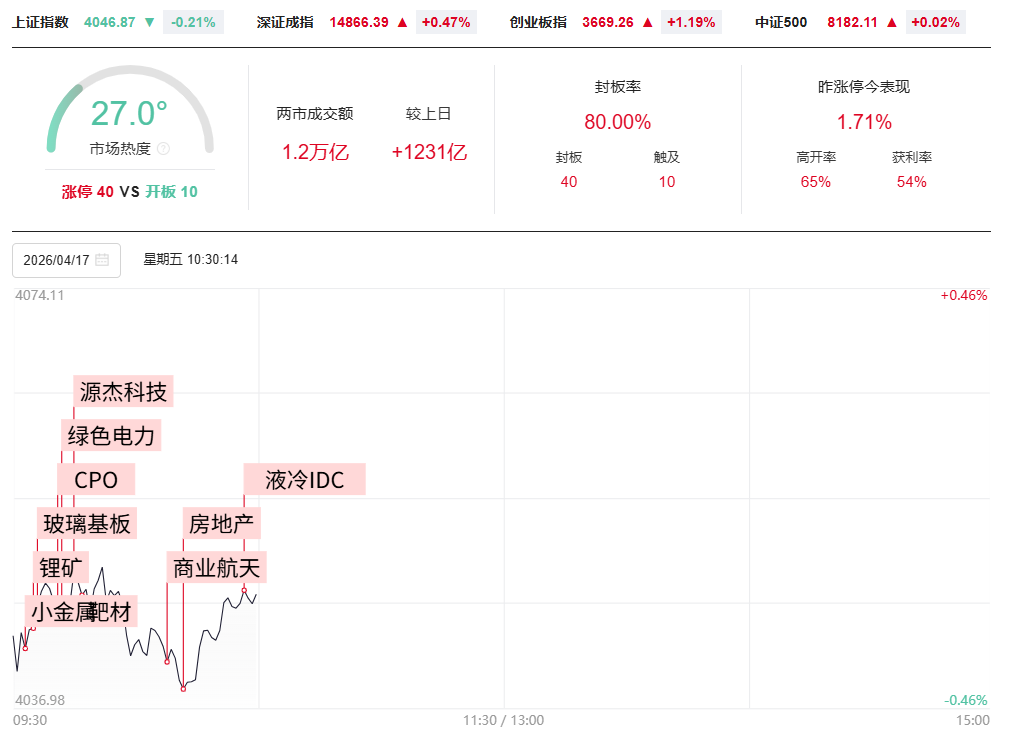Select the 绿色电力 chart label
This screenshot has height=739, width=1011.
tap(111, 436)
